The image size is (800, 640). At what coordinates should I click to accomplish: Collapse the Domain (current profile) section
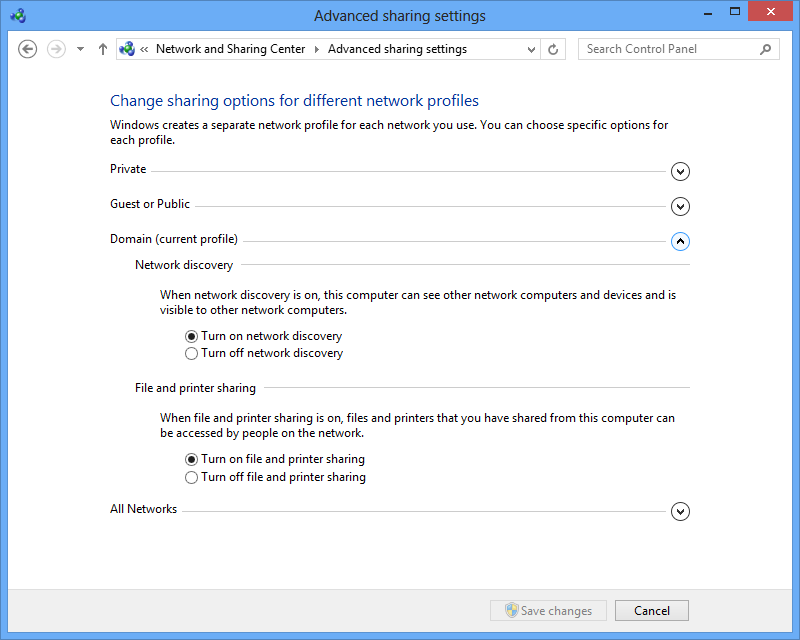point(680,241)
